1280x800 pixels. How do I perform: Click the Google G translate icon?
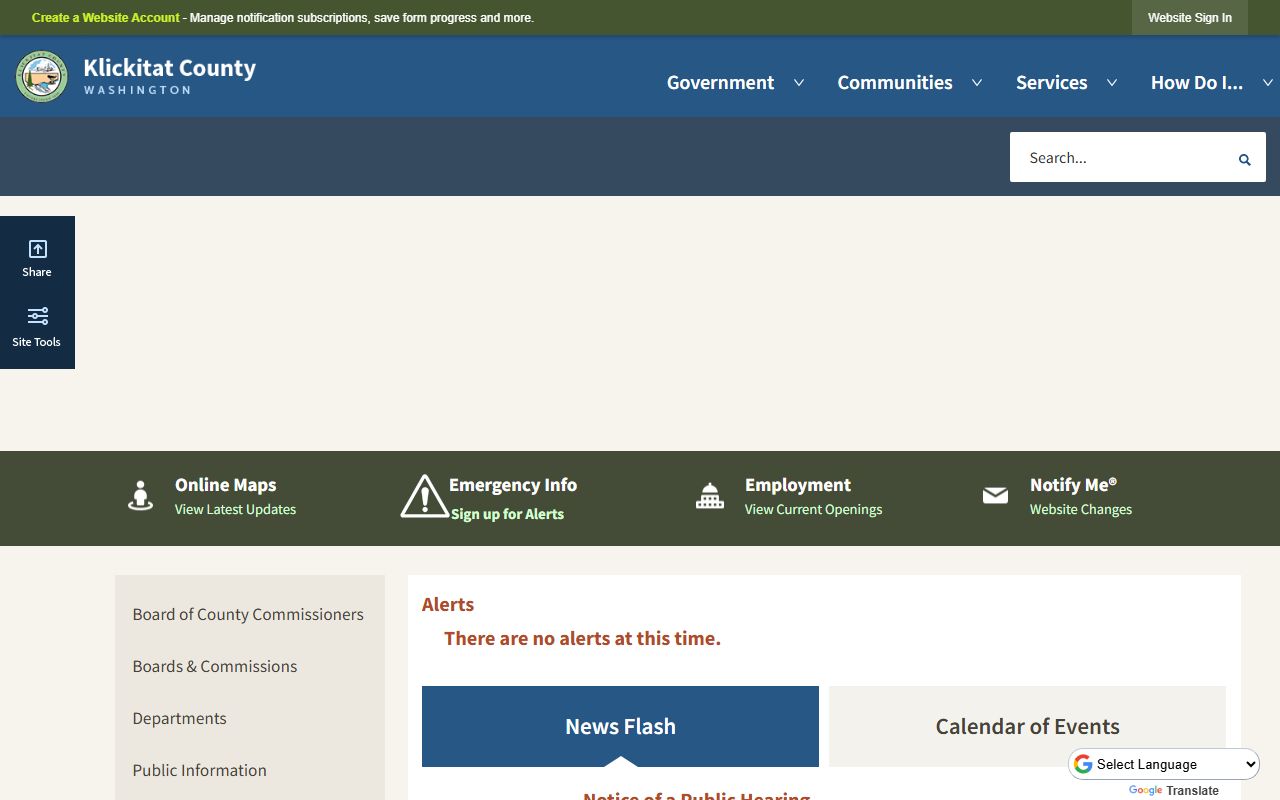1083,764
